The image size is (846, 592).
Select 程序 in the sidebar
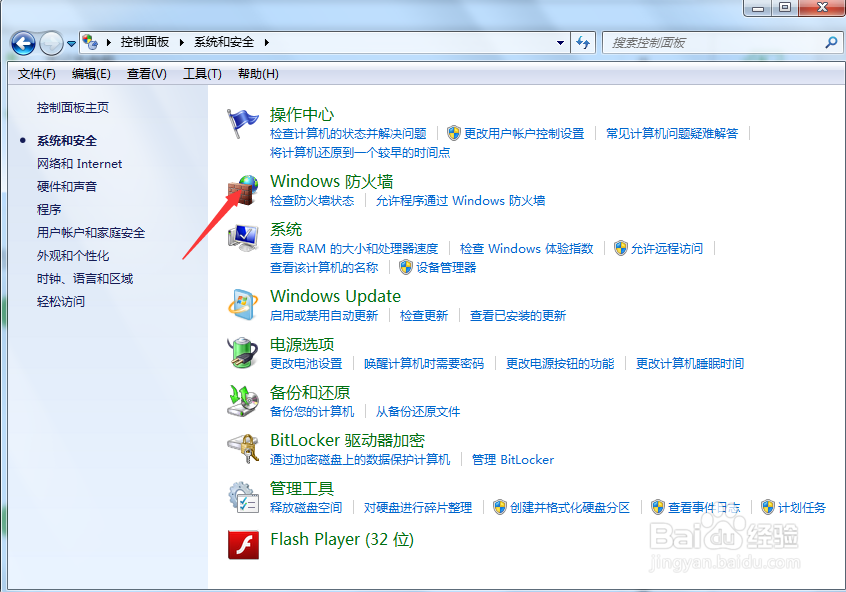pyautogui.click(x=49, y=209)
